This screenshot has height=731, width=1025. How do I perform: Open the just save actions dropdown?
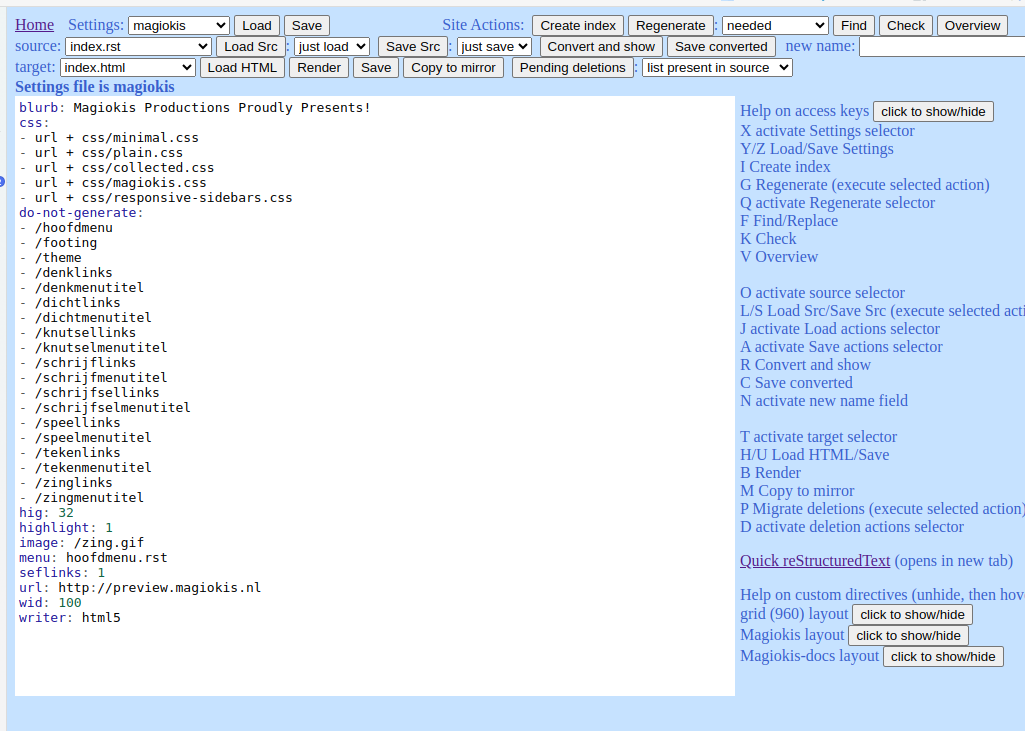tap(494, 46)
